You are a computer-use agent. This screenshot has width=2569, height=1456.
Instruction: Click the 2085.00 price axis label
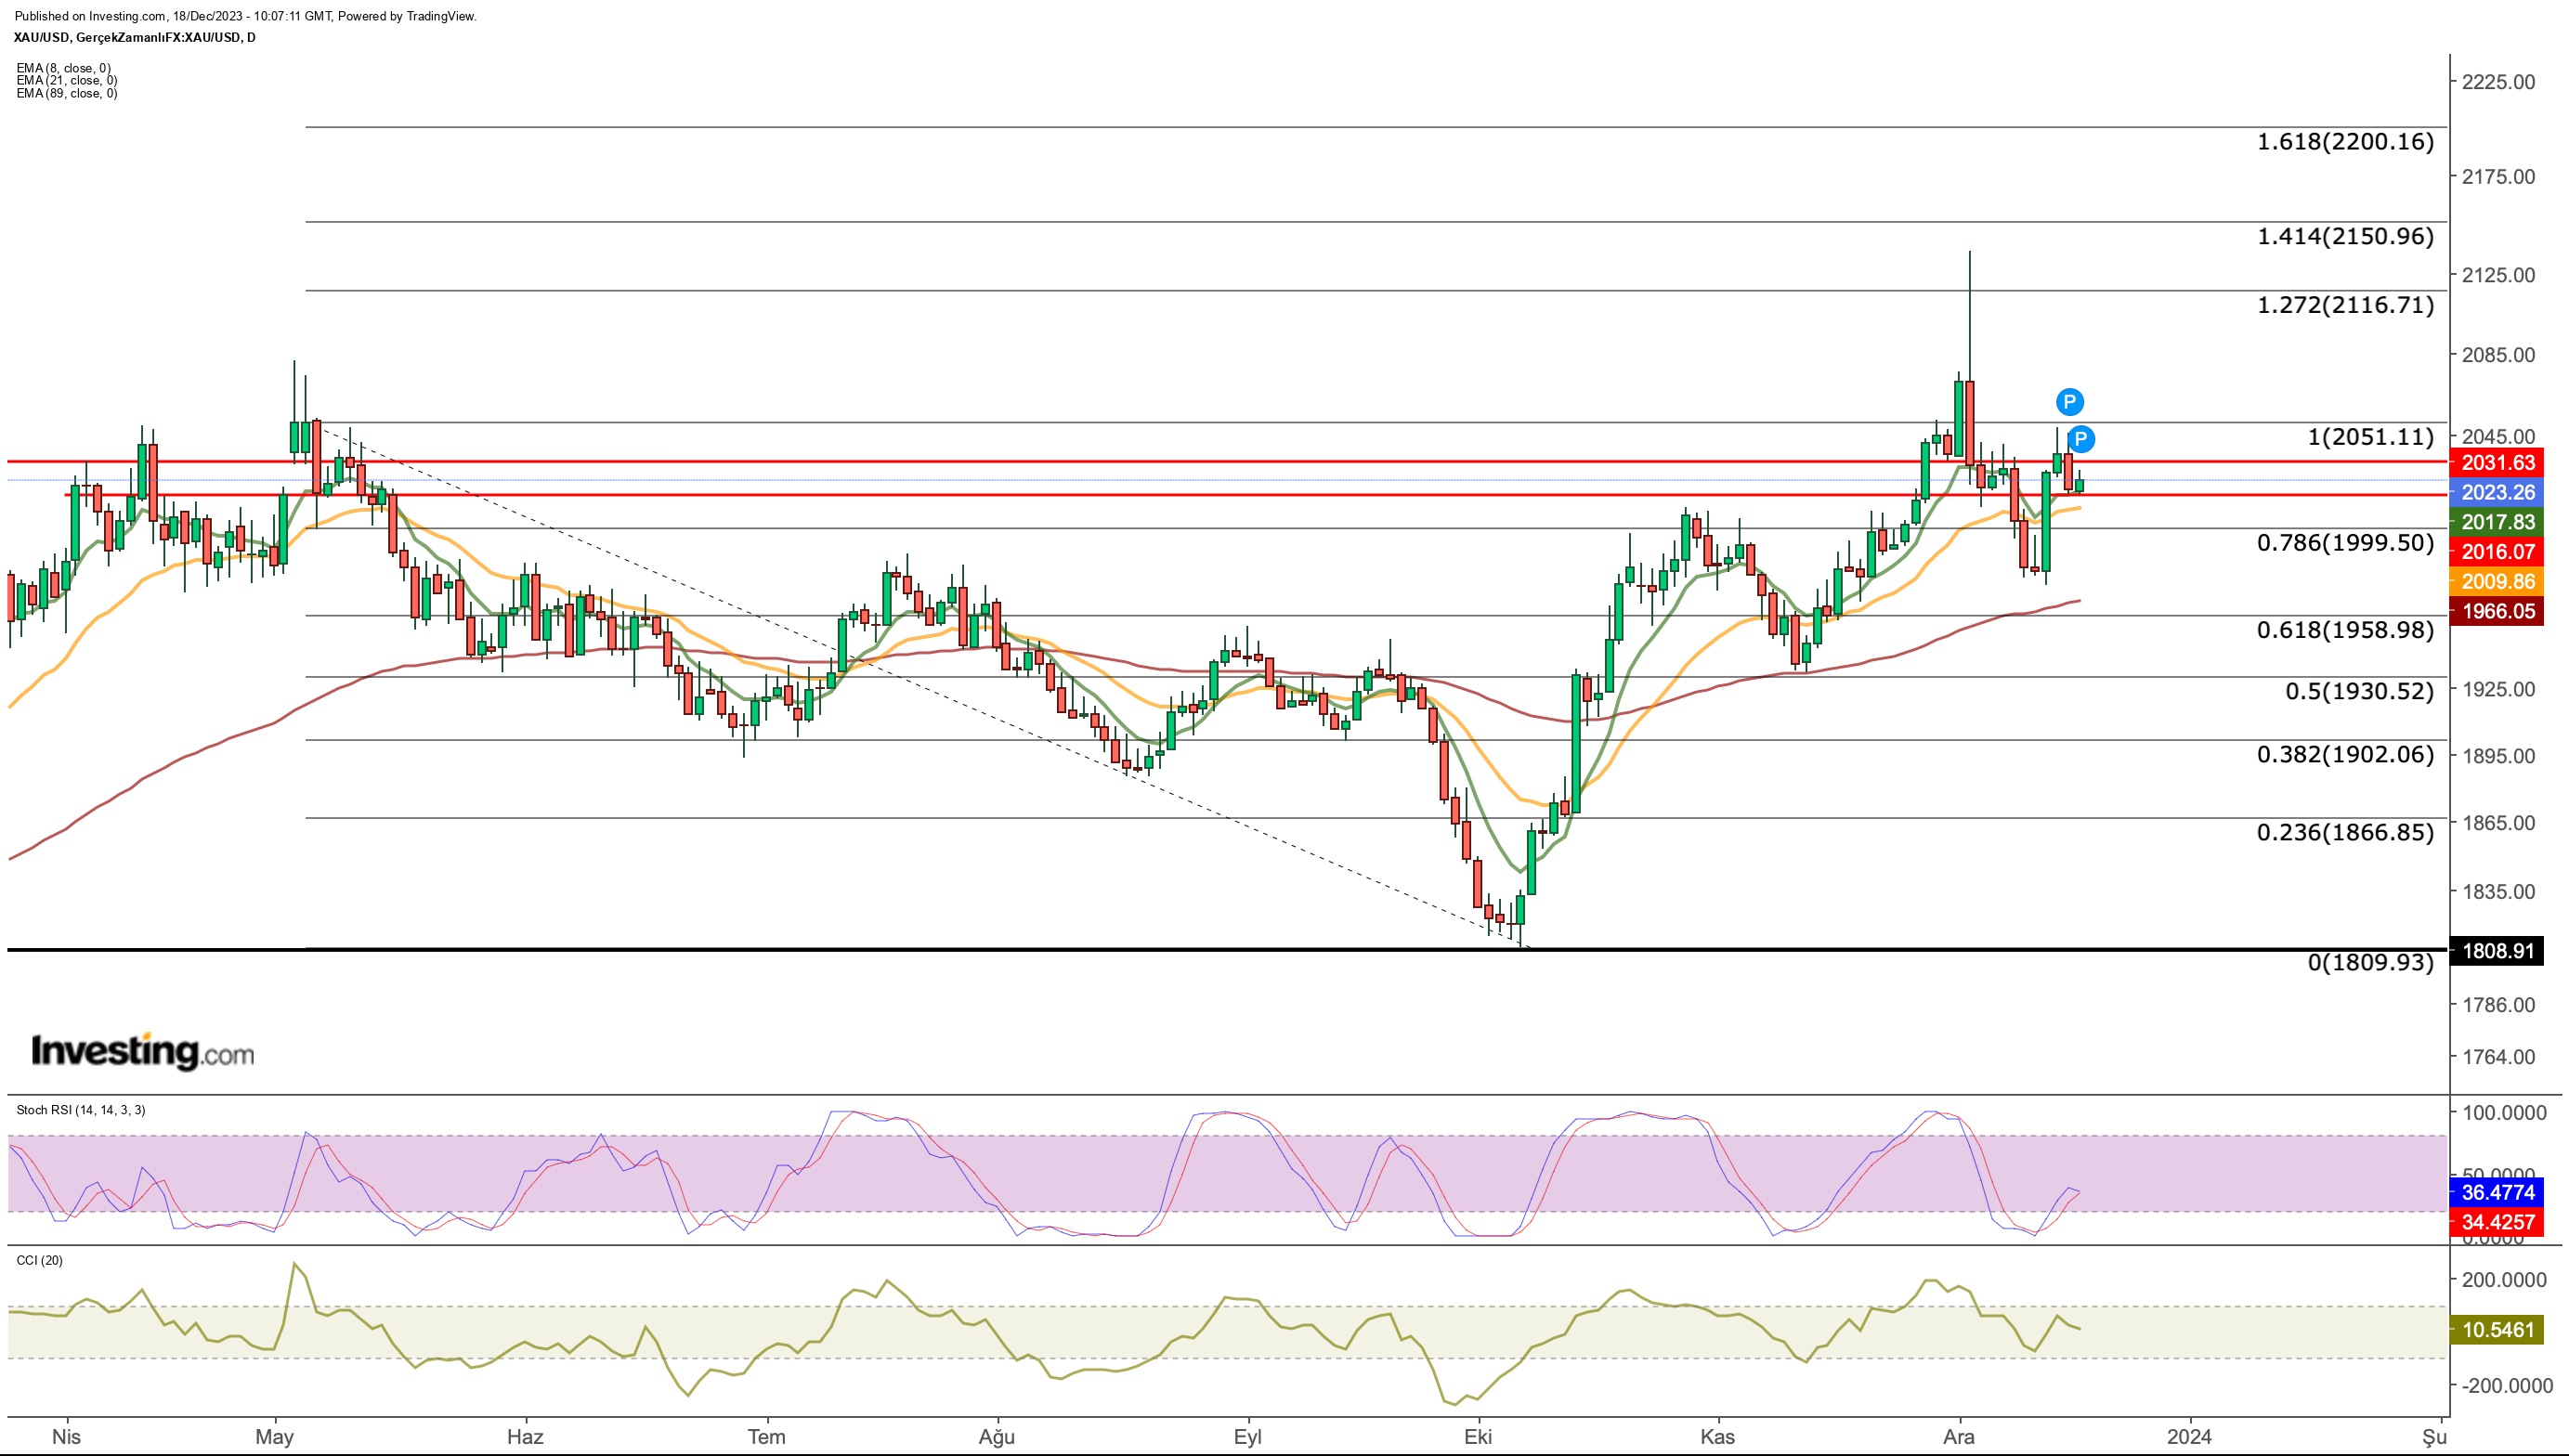(2499, 355)
